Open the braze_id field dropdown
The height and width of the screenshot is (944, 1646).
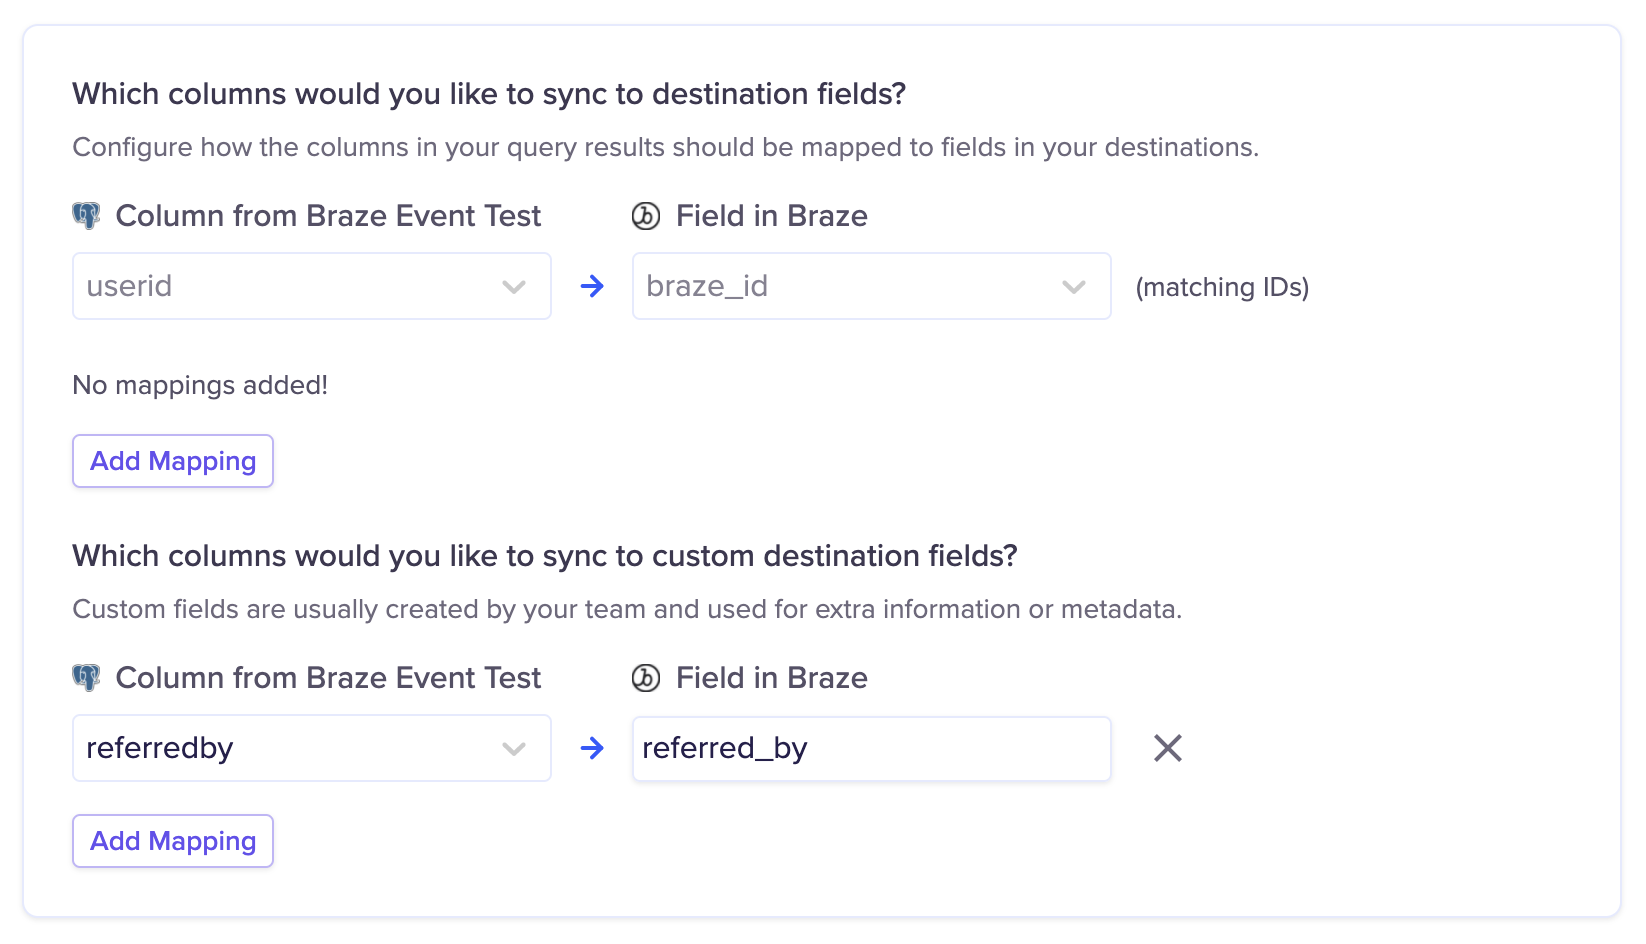[x=871, y=286]
